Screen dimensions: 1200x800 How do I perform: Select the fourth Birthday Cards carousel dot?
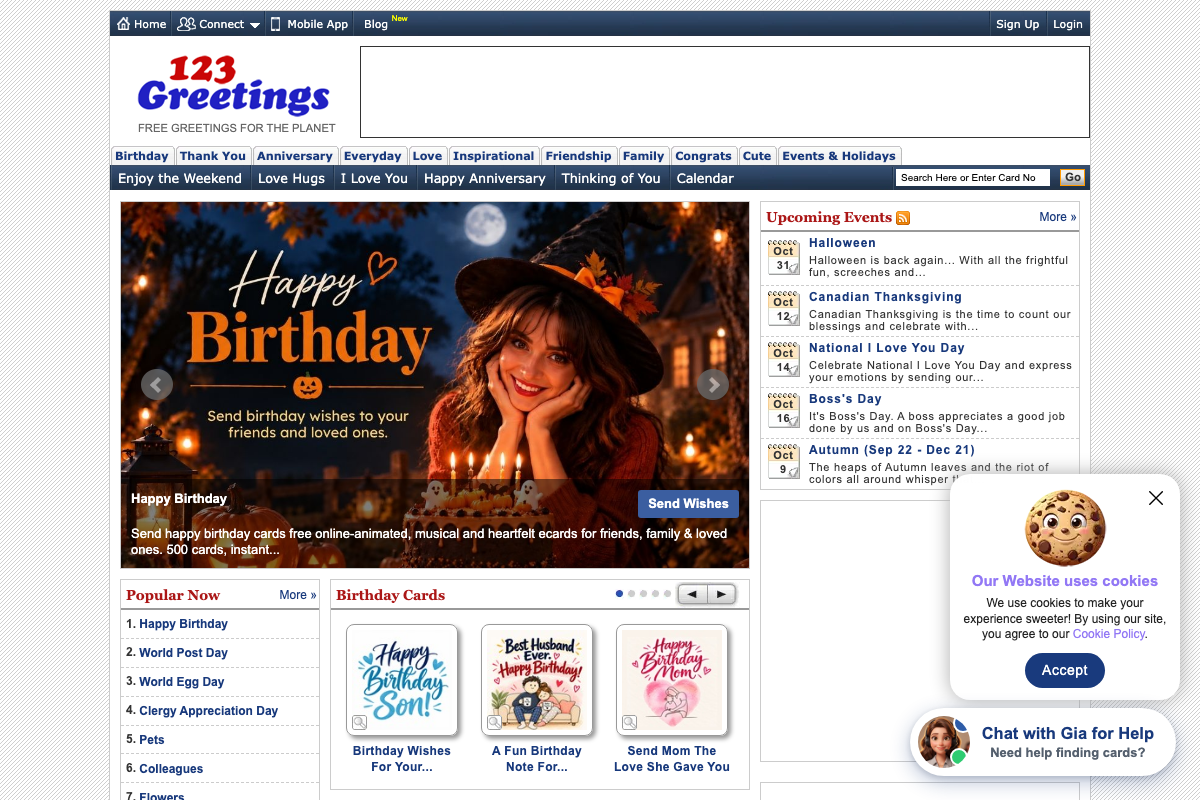pos(655,594)
